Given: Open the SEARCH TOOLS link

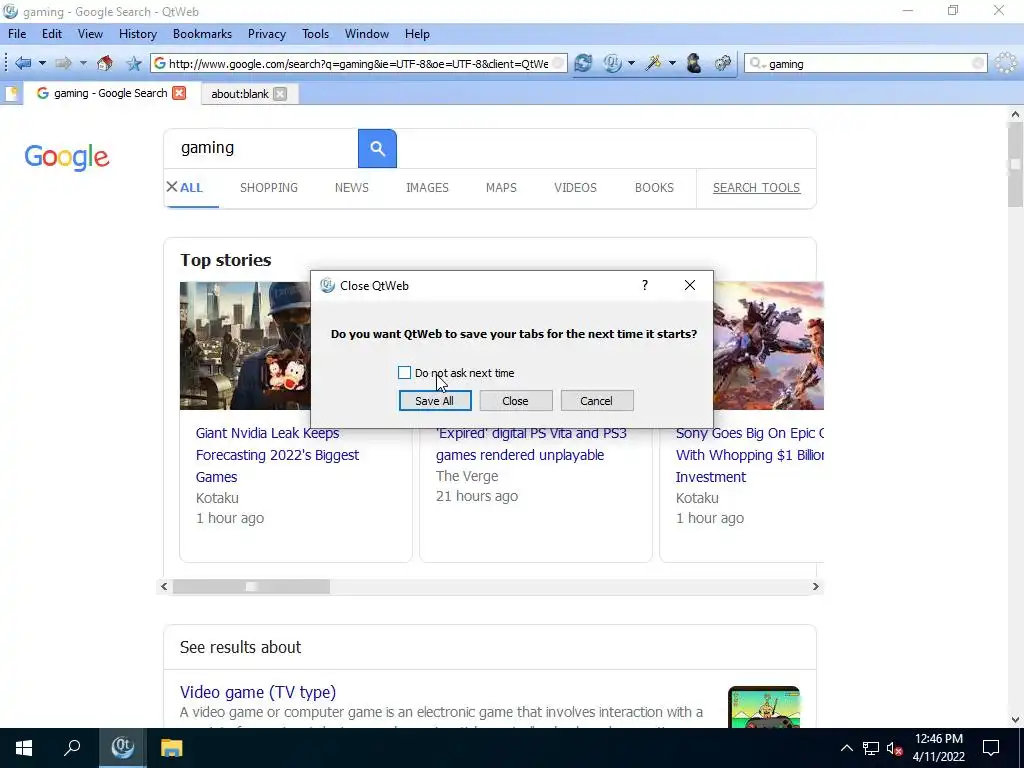Looking at the screenshot, I should 756,188.
